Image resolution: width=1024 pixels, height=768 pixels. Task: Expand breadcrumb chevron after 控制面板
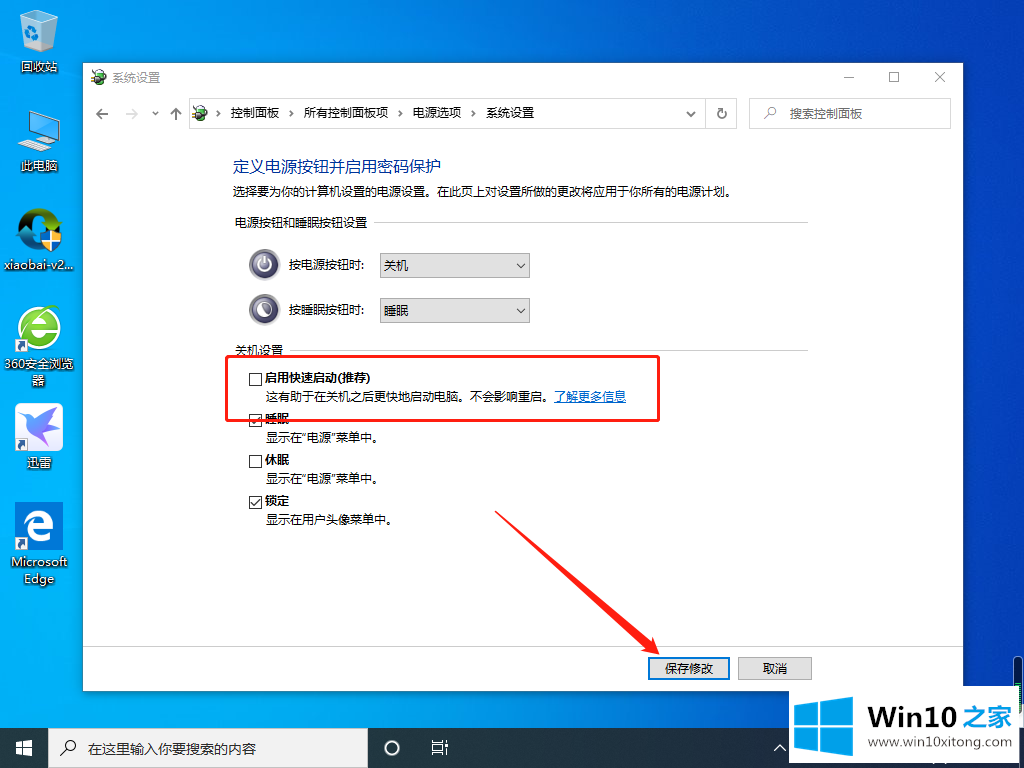[x=291, y=114]
